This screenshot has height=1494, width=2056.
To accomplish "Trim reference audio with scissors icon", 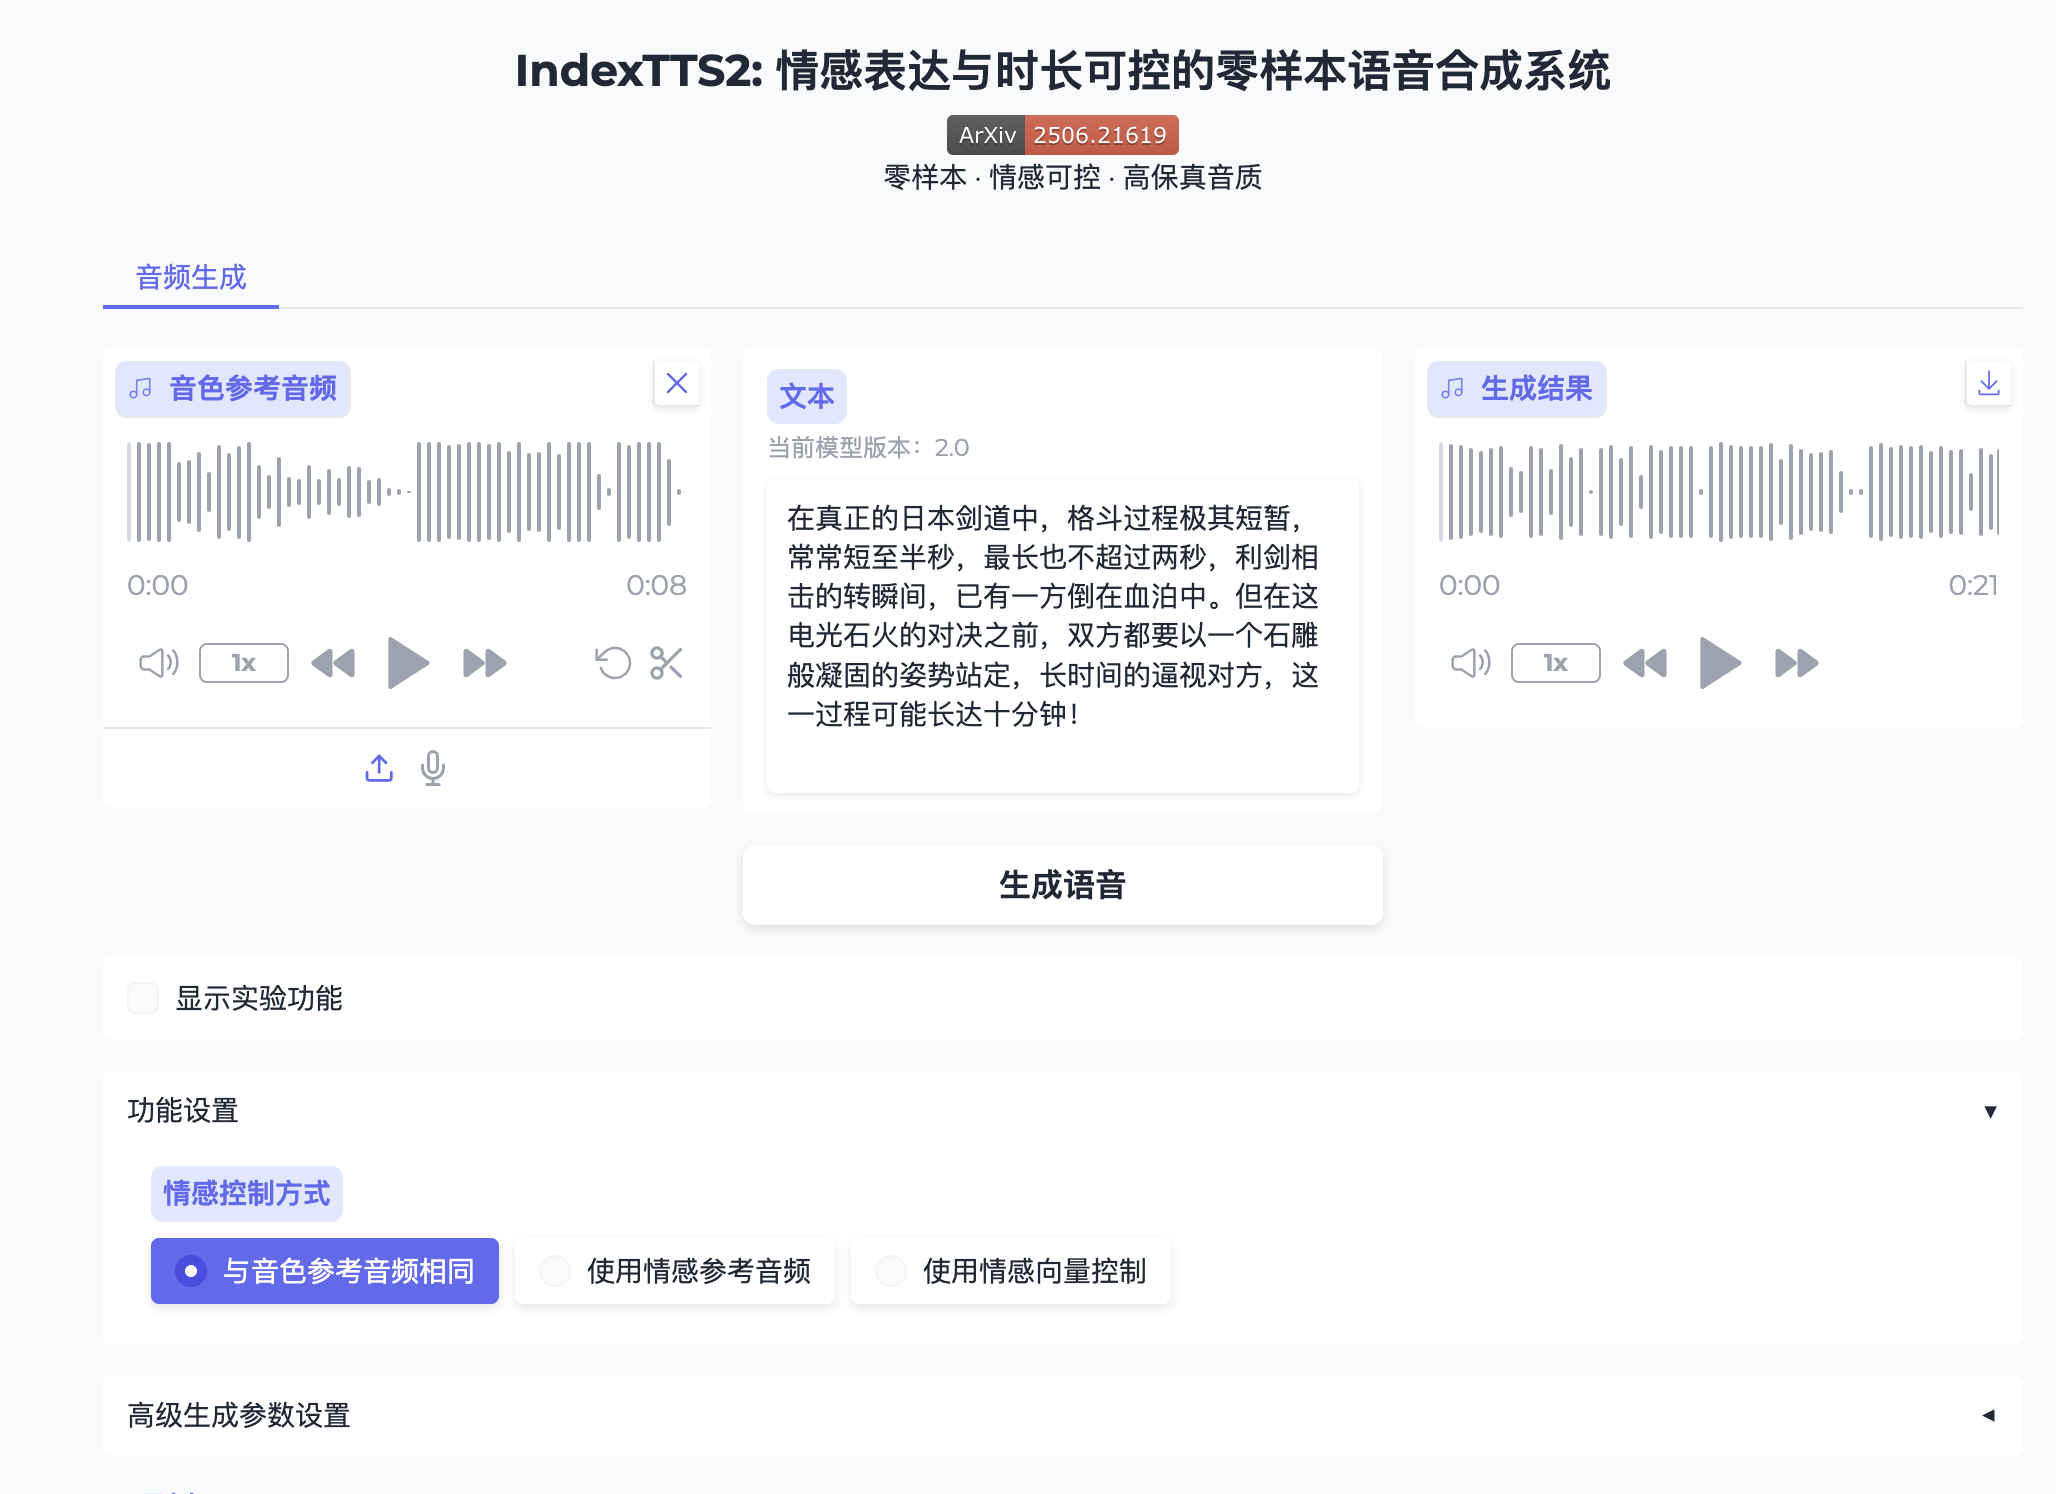I will click(666, 663).
